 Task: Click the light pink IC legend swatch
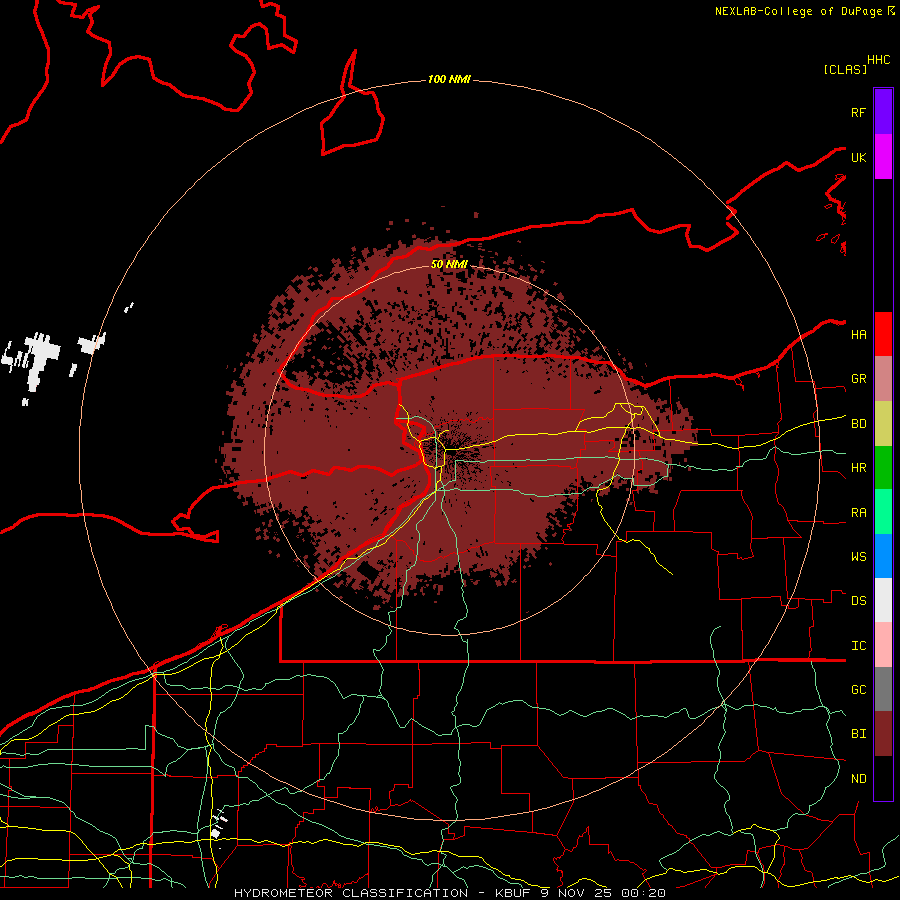[x=883, y=645]
